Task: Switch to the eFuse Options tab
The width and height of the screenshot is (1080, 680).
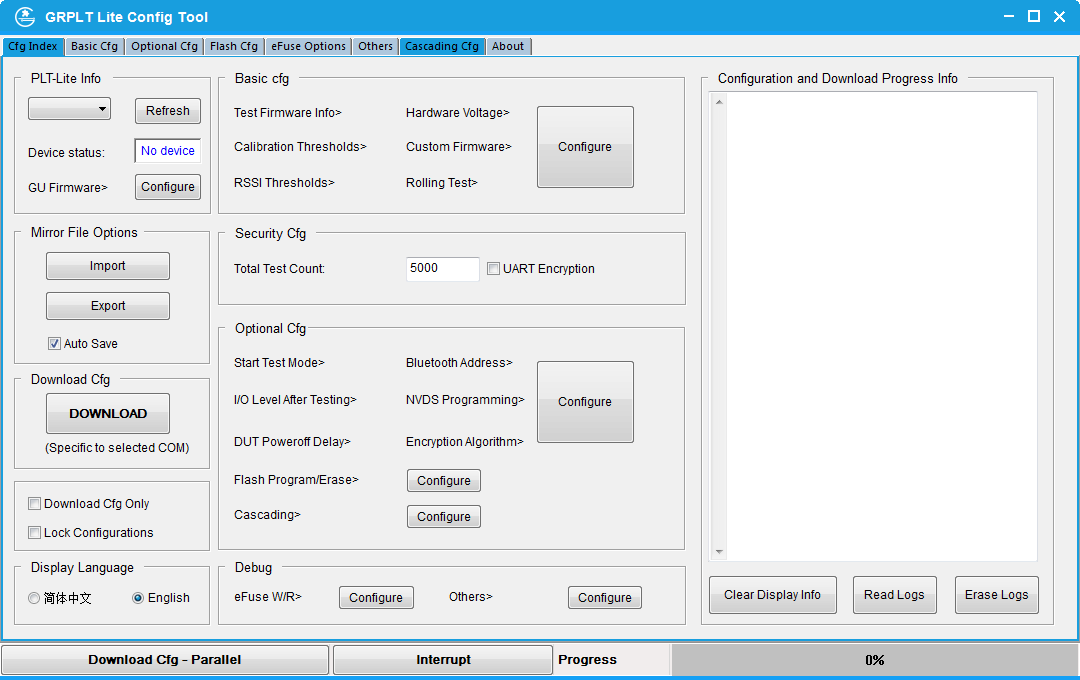Action: point(308,46)
